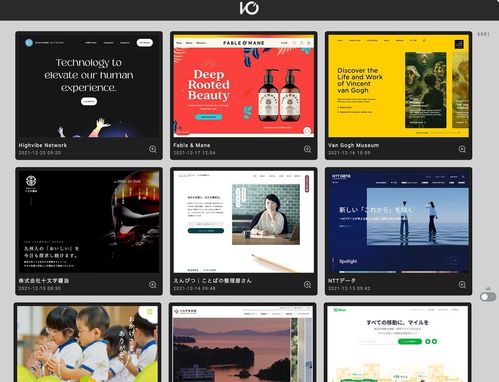Open the thumbnail with woman at desk

click(x=244, y=222)
